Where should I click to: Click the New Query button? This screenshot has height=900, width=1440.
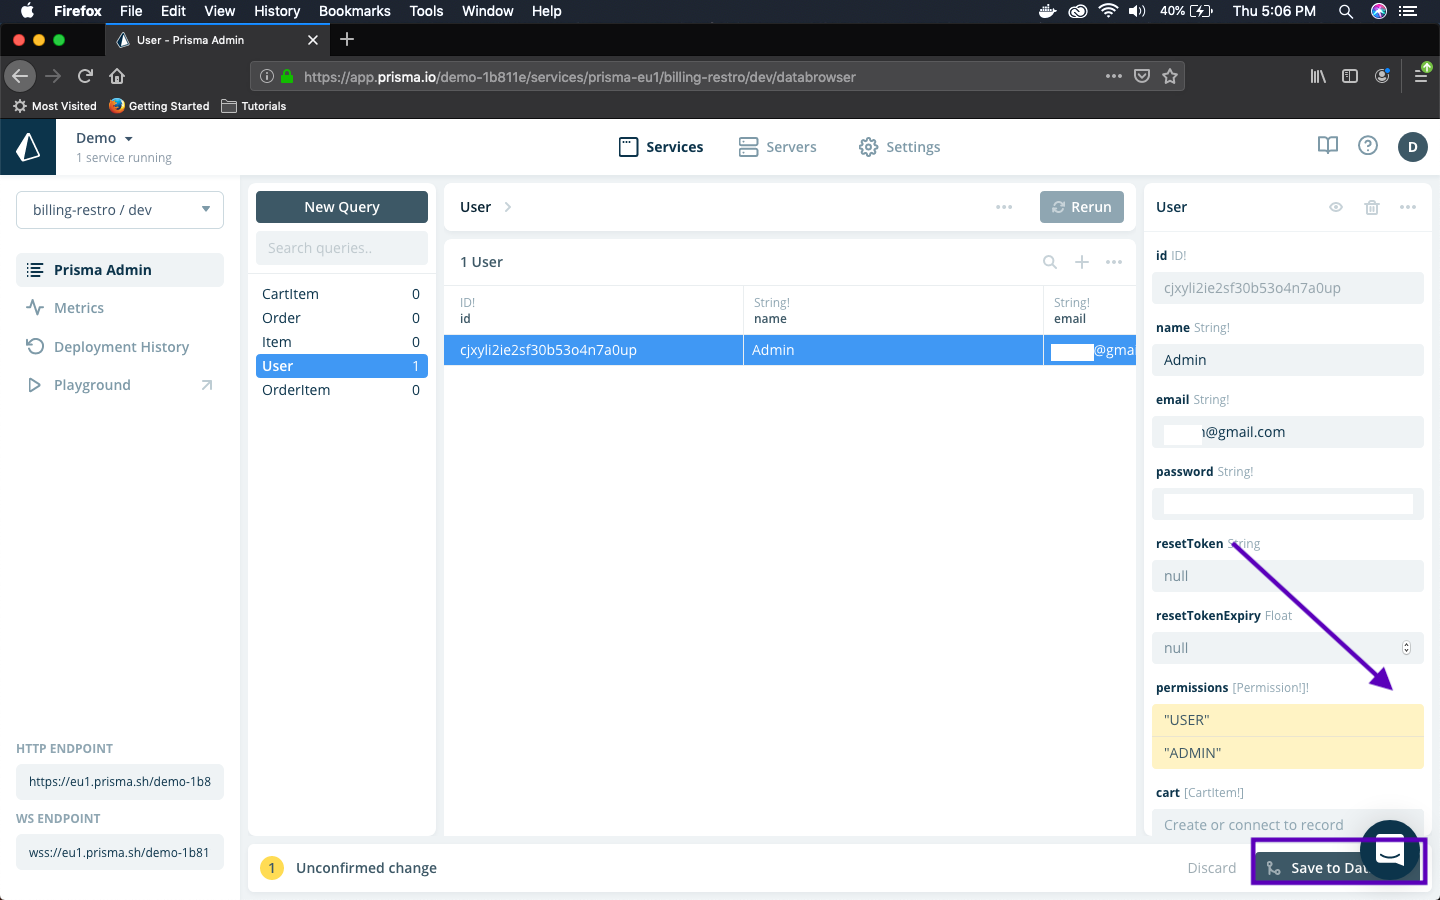click(342, 207)
